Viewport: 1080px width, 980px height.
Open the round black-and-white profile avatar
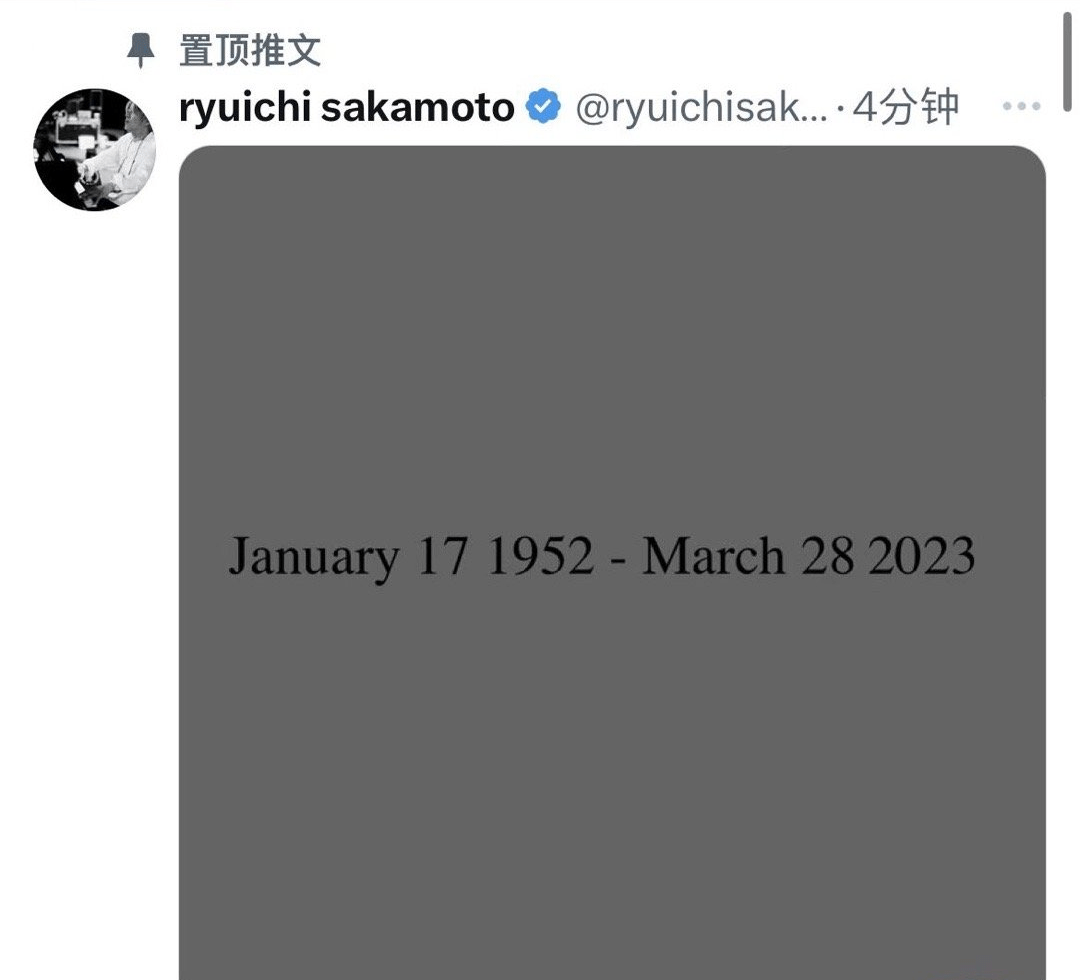[x=94, y=149]
